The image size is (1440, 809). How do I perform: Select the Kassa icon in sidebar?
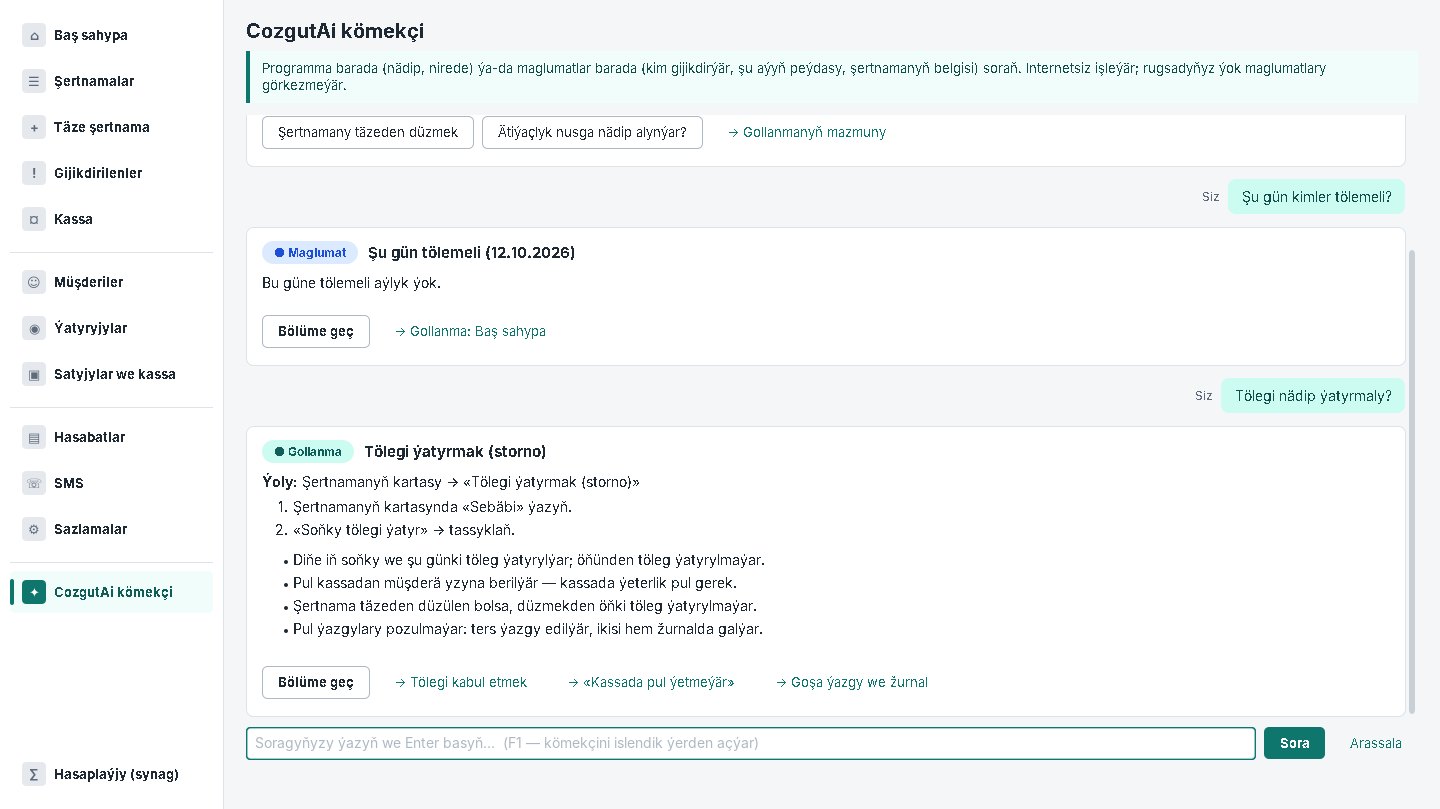pyautogui.click(x=34, y=219)
